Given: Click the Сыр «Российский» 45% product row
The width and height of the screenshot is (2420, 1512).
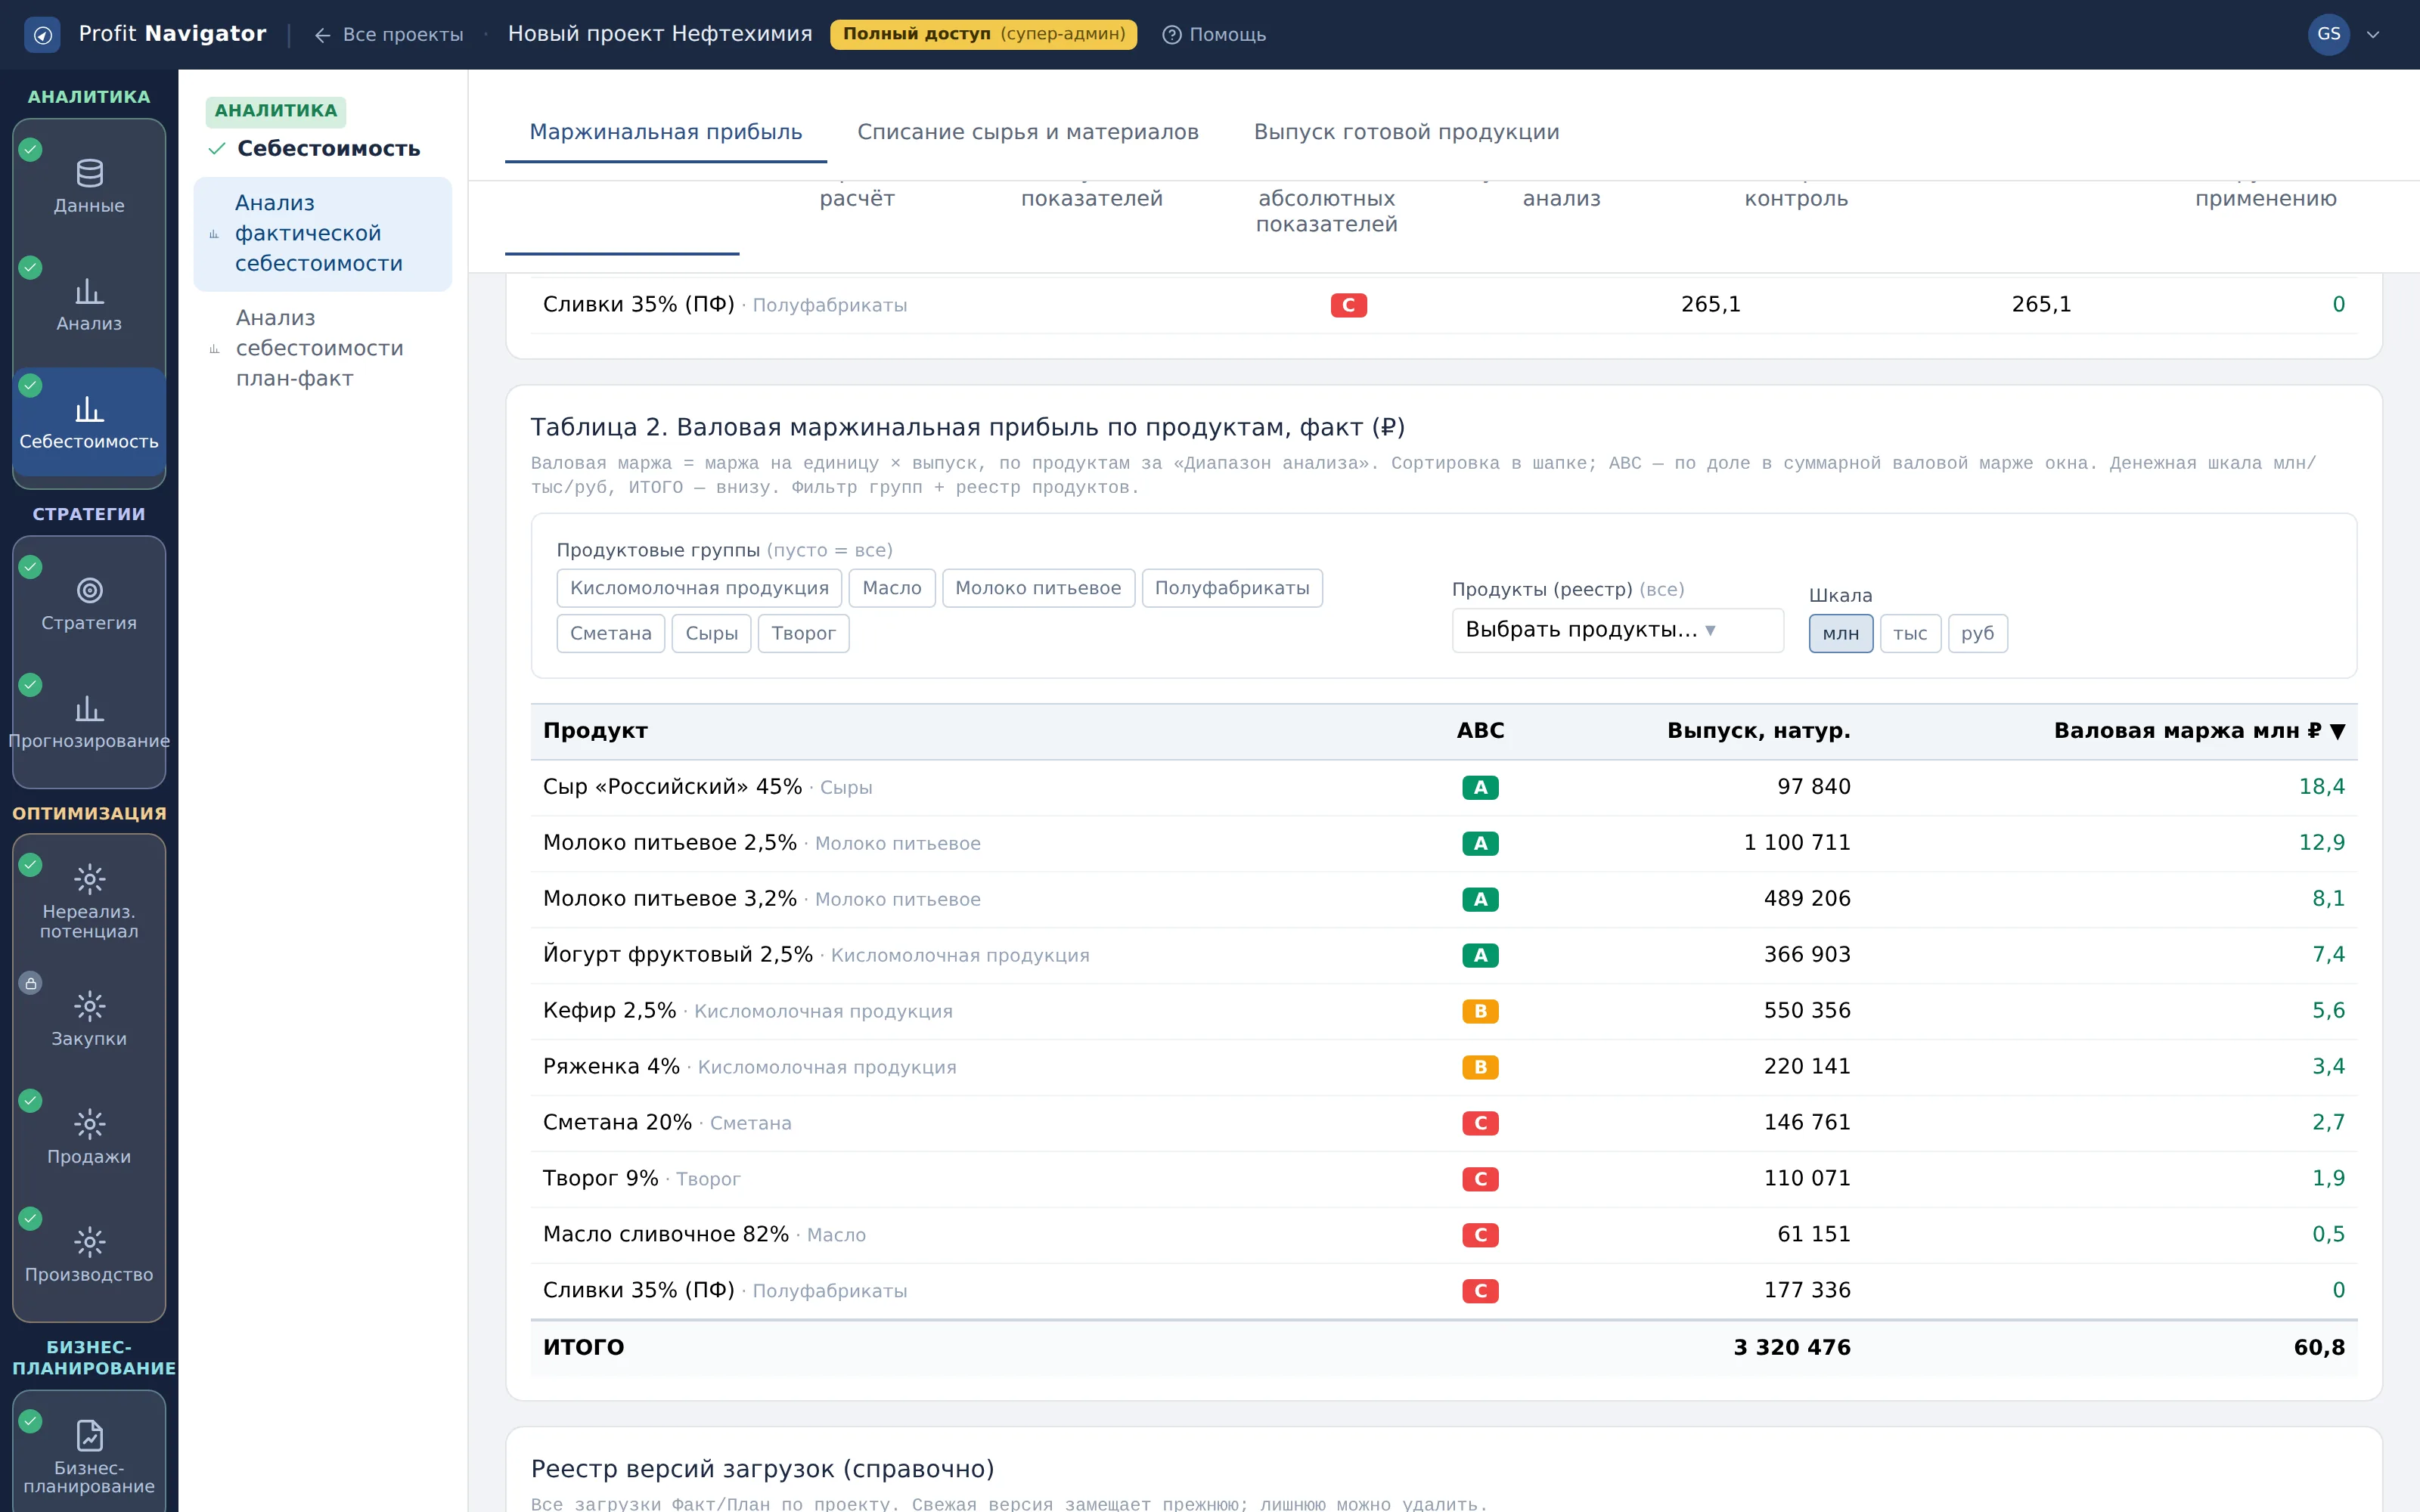Looking at the screenshot, I should (x=1444, y=787).
